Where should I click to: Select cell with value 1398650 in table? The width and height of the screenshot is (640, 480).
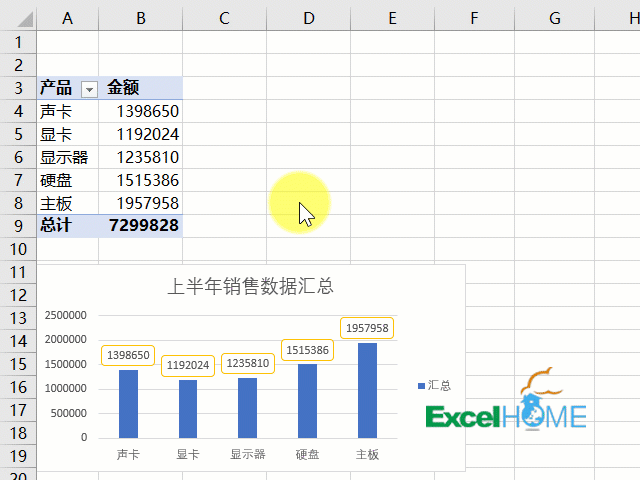tap(140, 111)
